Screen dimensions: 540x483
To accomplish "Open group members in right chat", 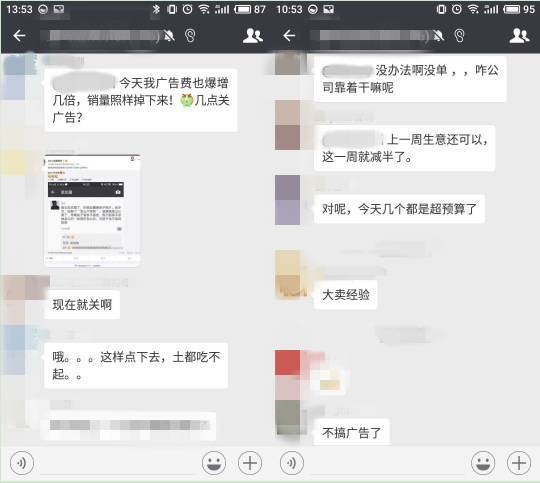I will (519, 35).
